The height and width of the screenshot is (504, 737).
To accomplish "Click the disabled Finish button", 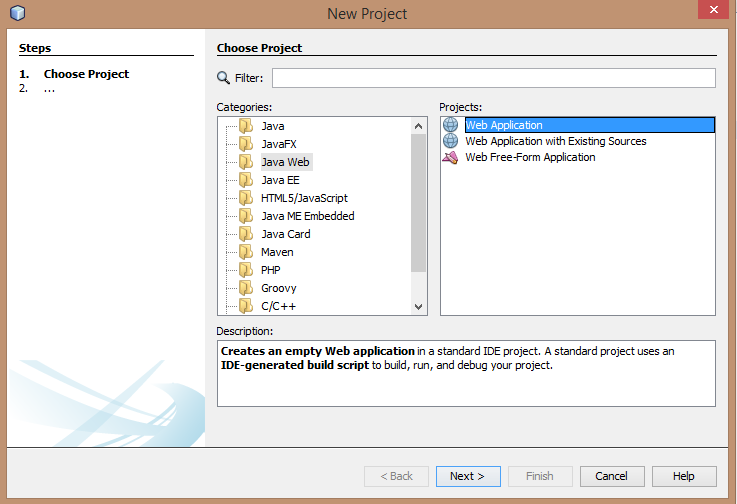I will [540, 476].
